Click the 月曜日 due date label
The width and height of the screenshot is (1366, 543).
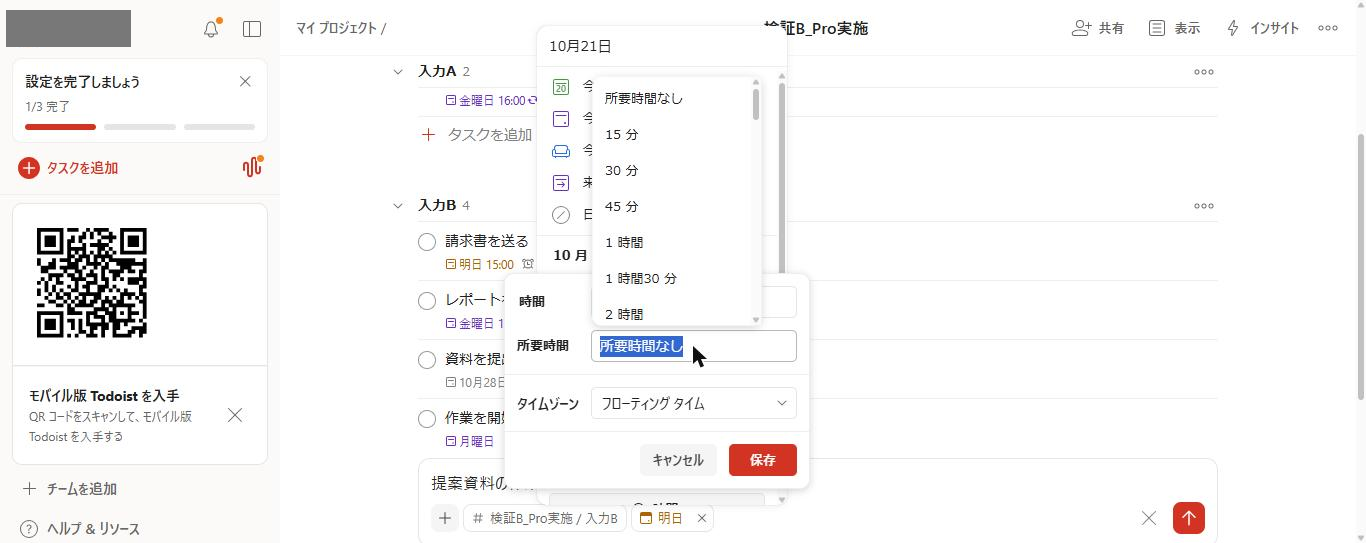tap(470, 441)
